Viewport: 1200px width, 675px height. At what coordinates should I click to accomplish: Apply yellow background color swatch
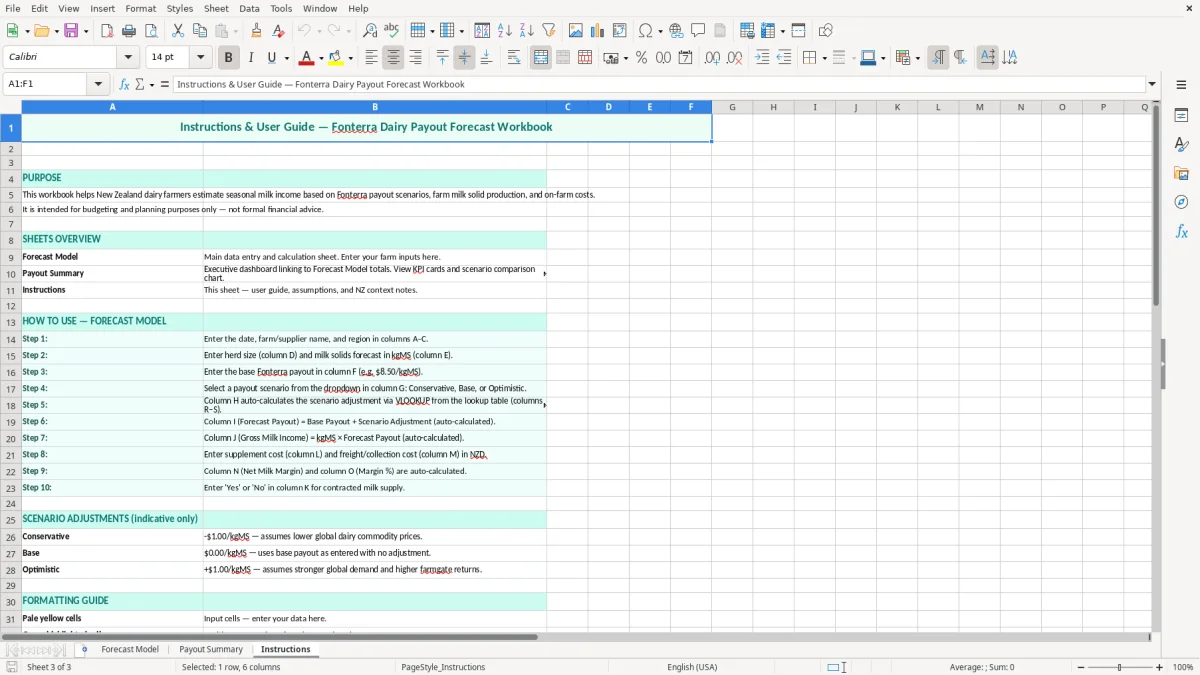tap(337, 58)
